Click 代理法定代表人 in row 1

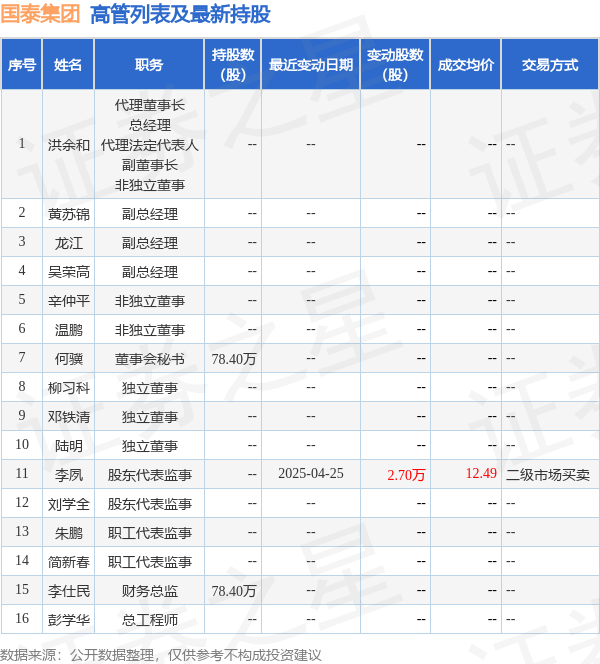coord(149,145)
